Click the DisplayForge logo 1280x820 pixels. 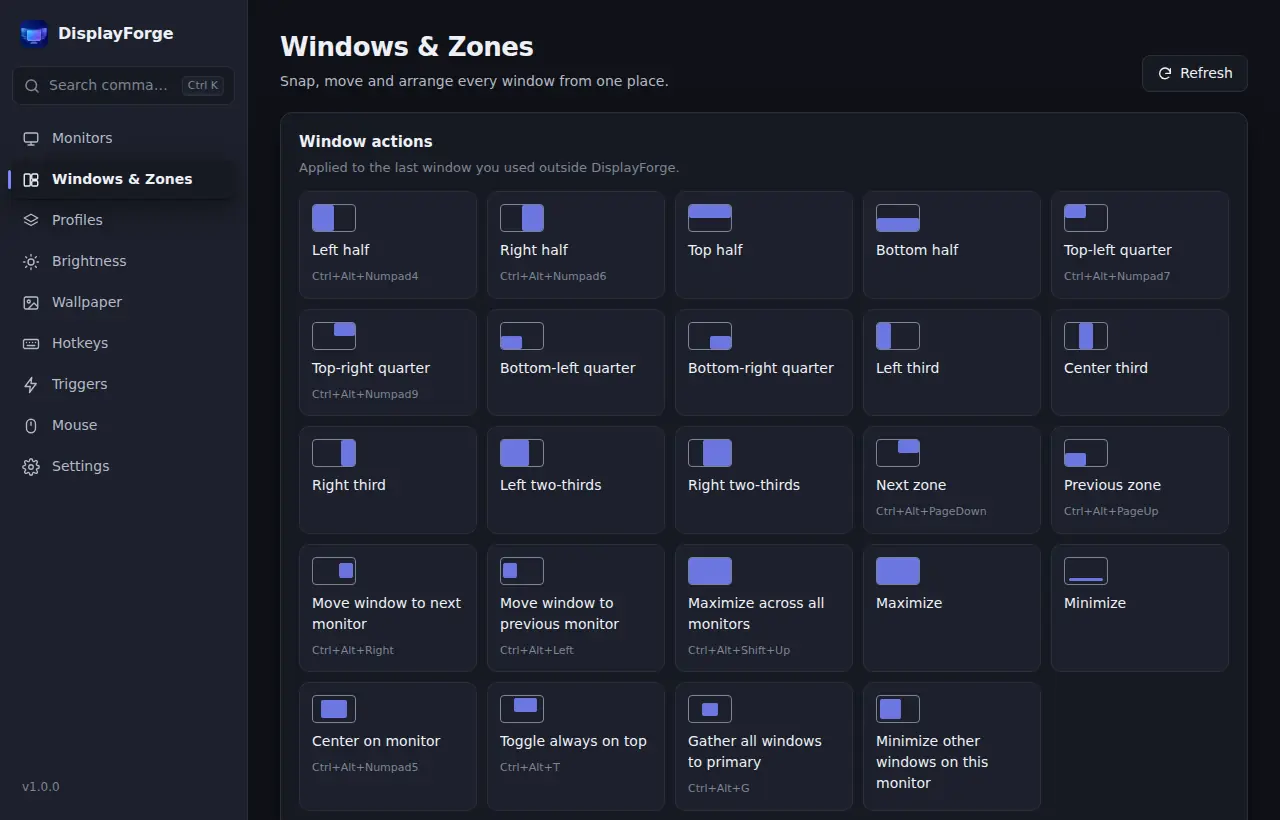34,34
